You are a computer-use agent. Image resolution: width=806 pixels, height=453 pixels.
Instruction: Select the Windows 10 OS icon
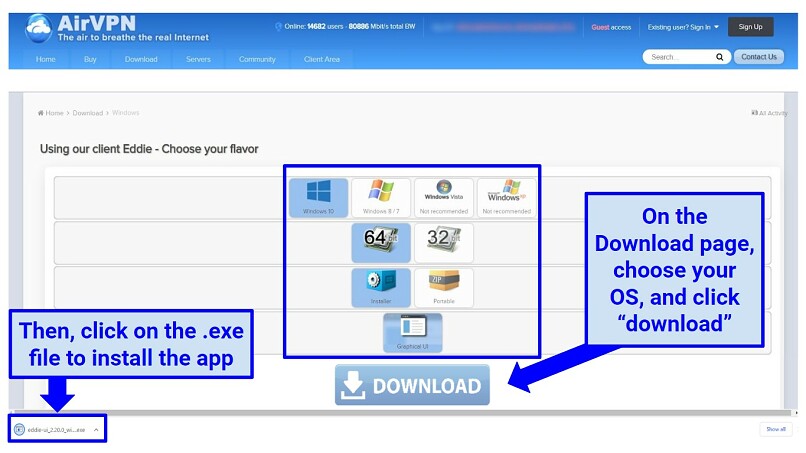tap(318, 197)
